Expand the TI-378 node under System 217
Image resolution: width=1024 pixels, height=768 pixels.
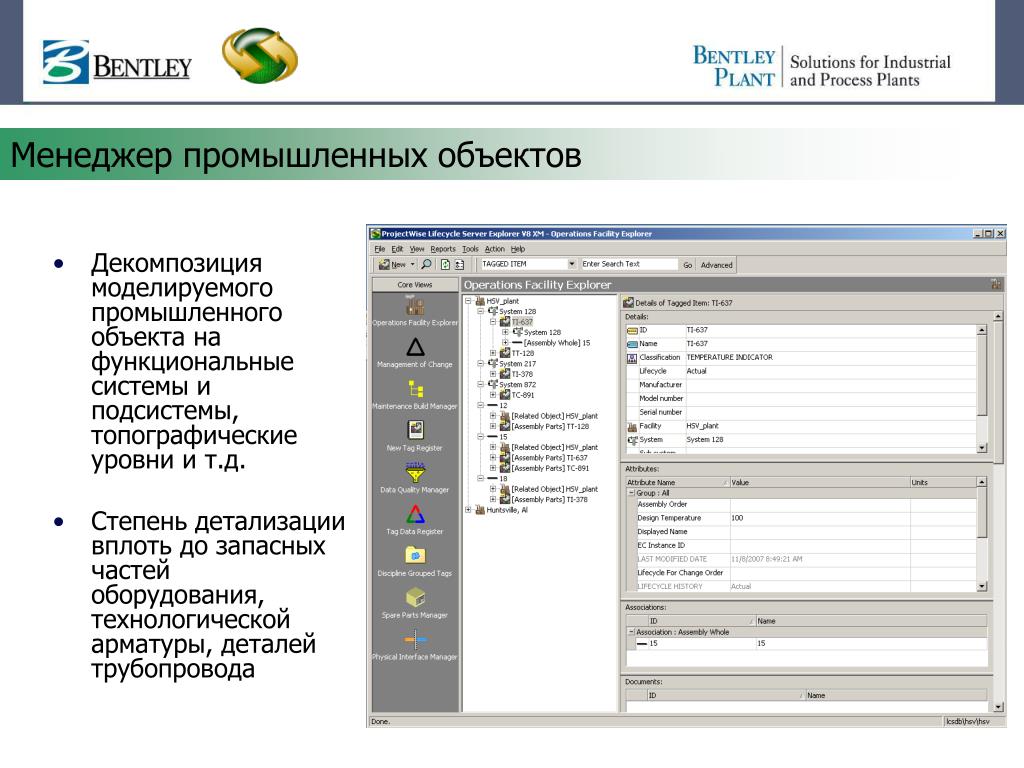493,374
